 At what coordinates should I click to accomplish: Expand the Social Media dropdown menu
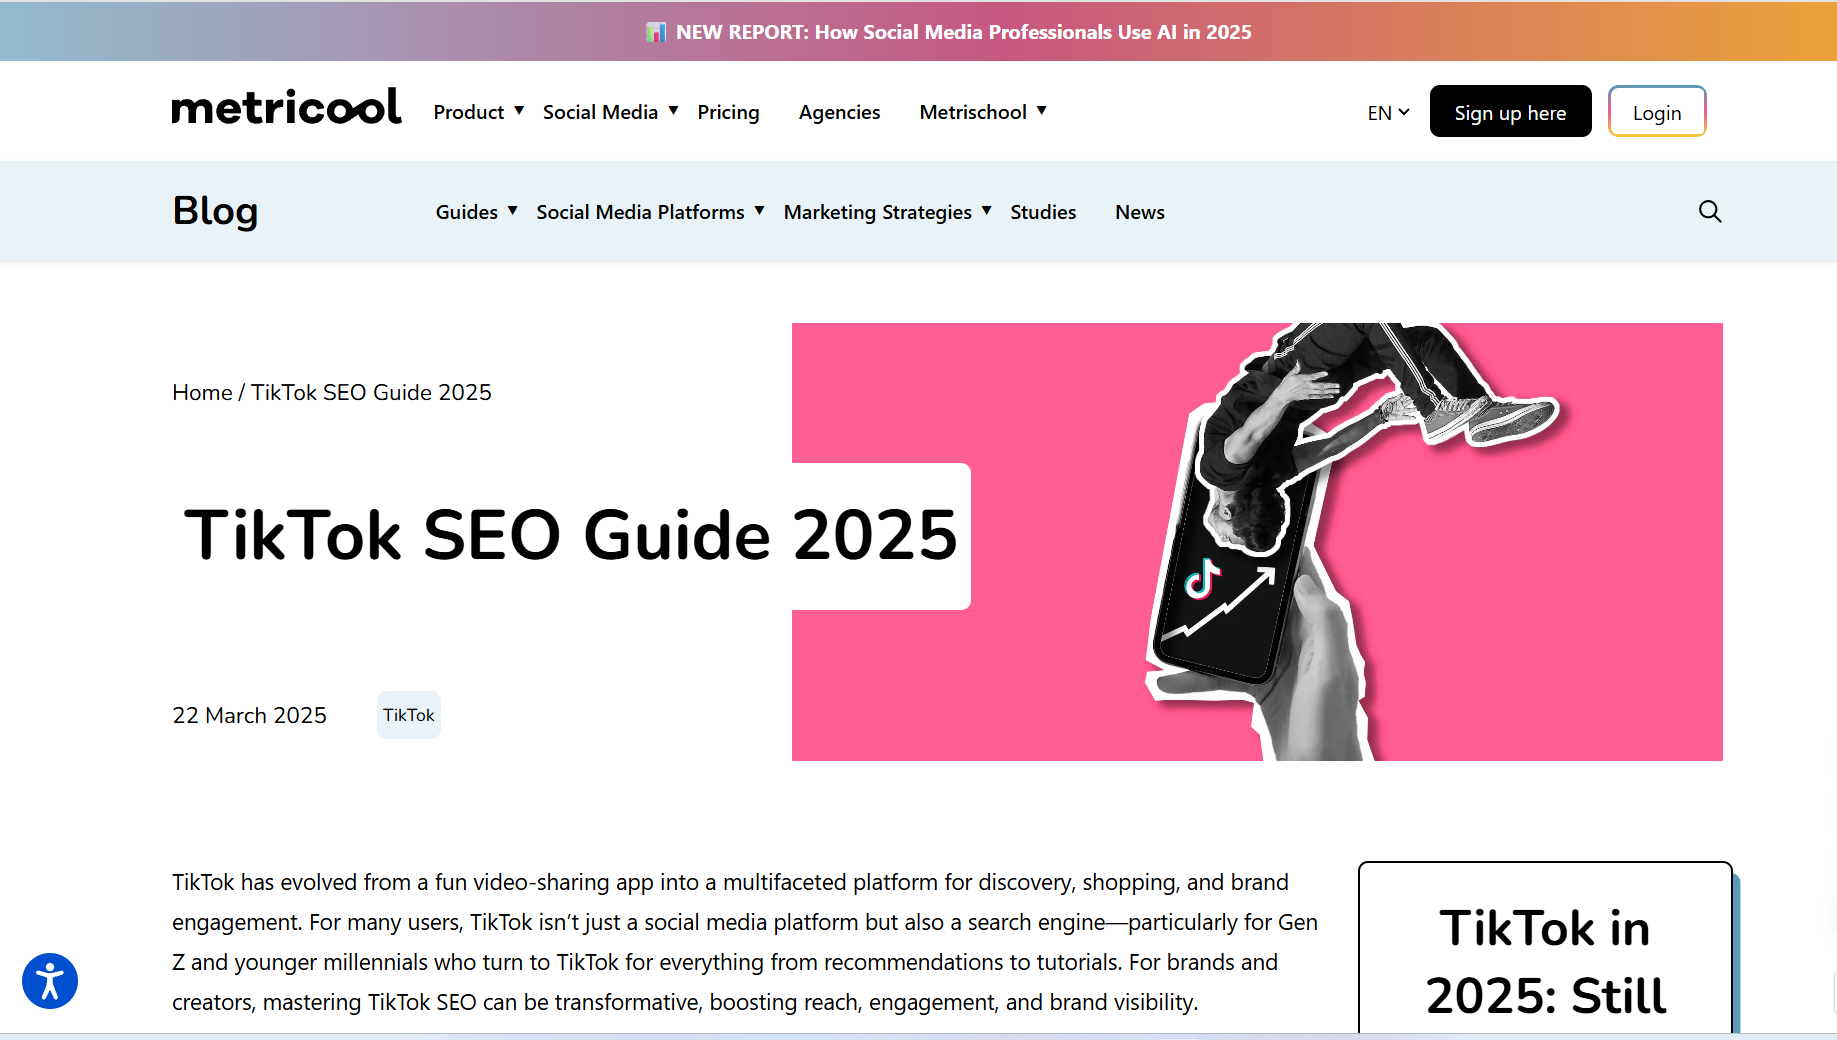(x=610, y=112)
